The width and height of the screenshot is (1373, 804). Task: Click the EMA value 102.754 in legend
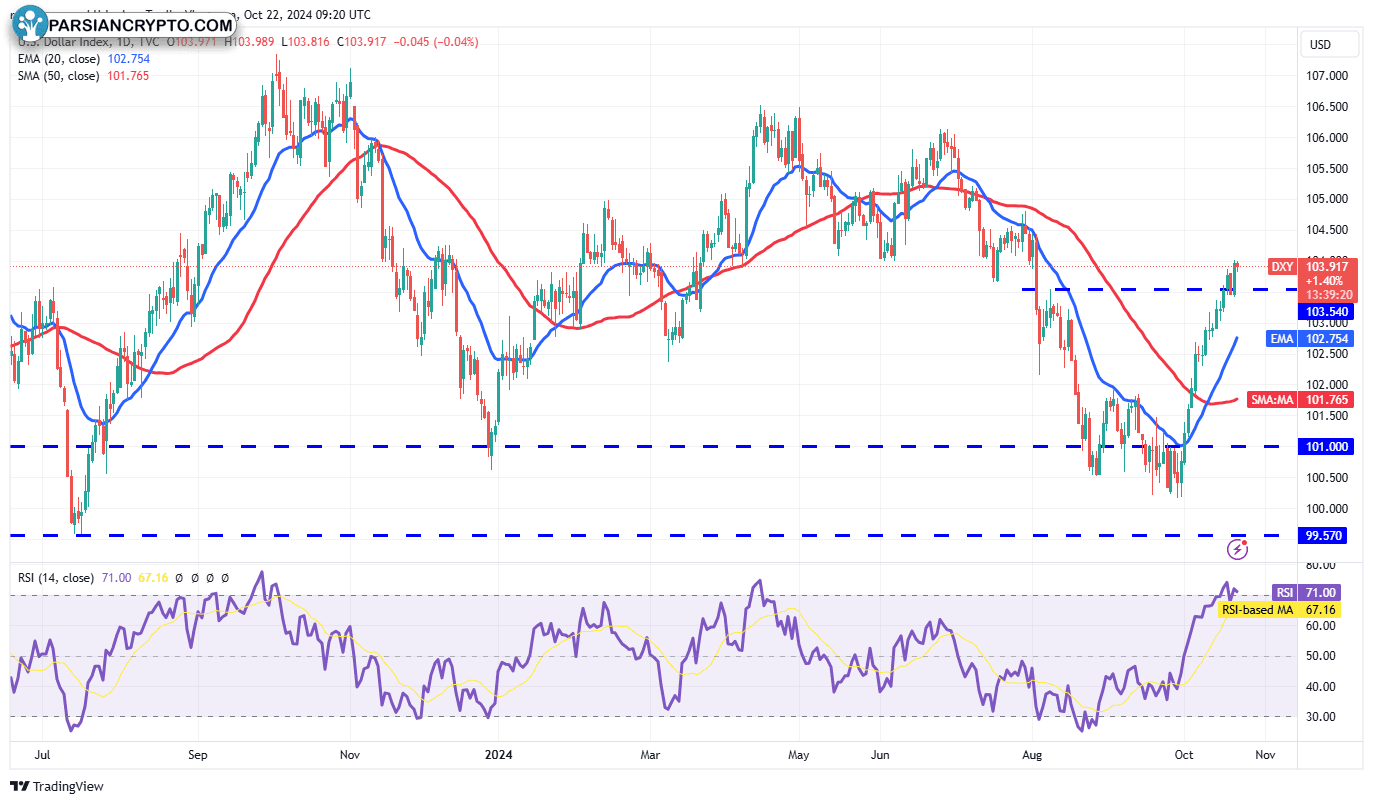pos(129,59)
